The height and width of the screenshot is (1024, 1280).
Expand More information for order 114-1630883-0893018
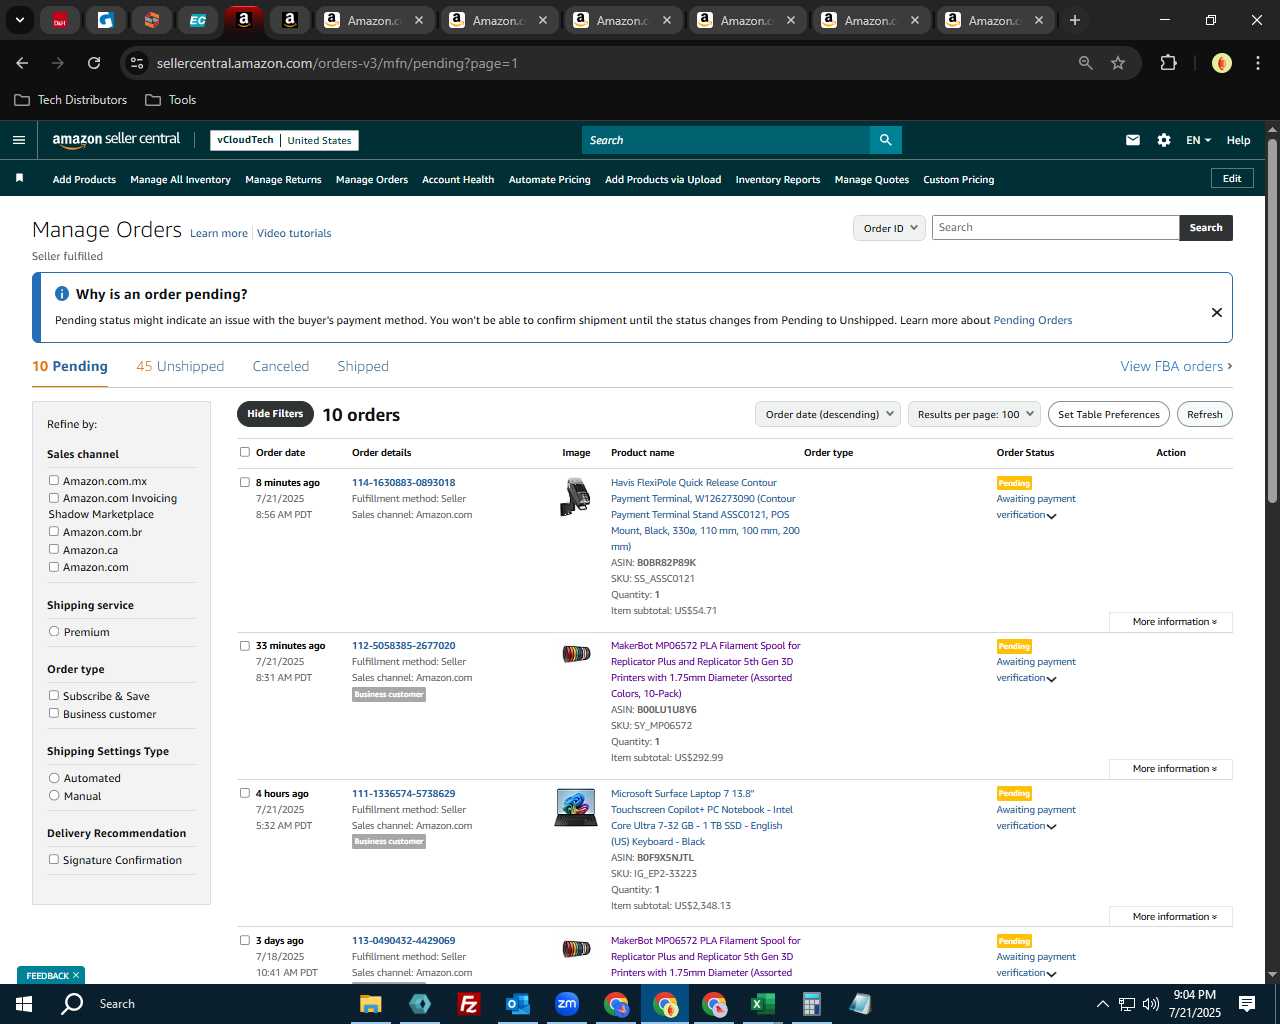(x=1171, y=622)
